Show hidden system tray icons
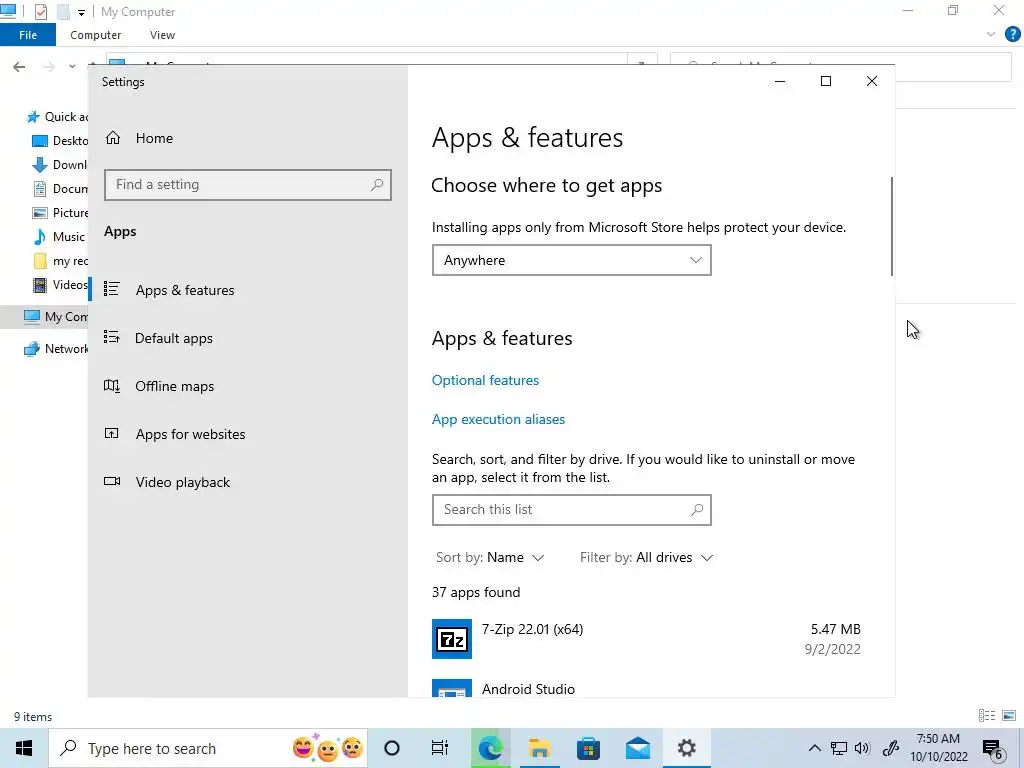The image size is (1024, 768). point(814,748)
